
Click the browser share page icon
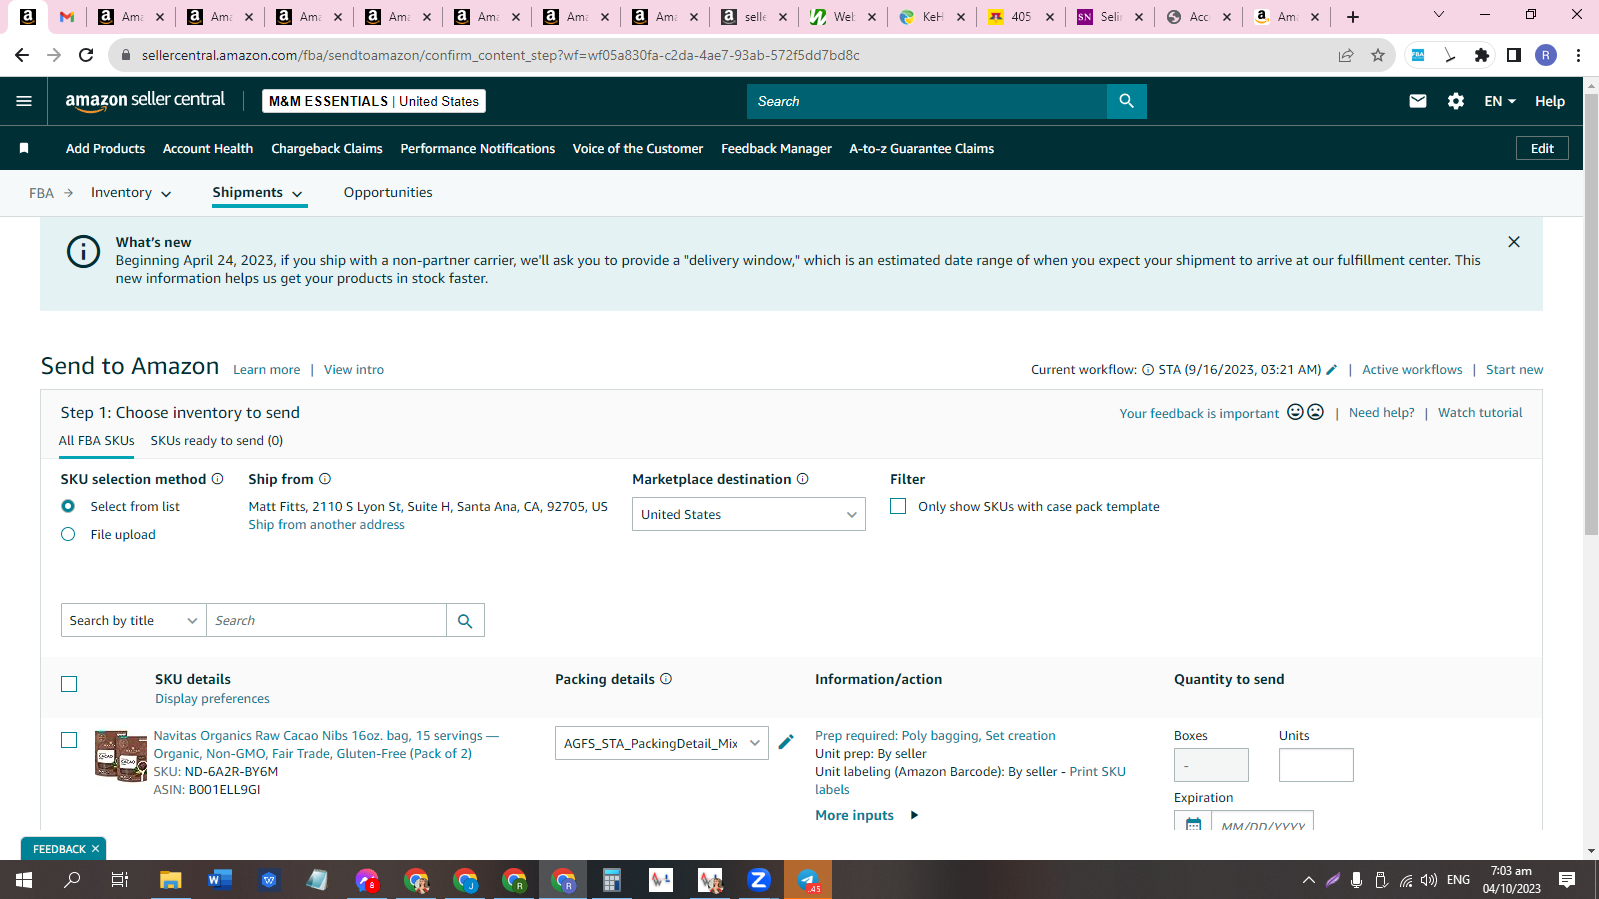1346,55
